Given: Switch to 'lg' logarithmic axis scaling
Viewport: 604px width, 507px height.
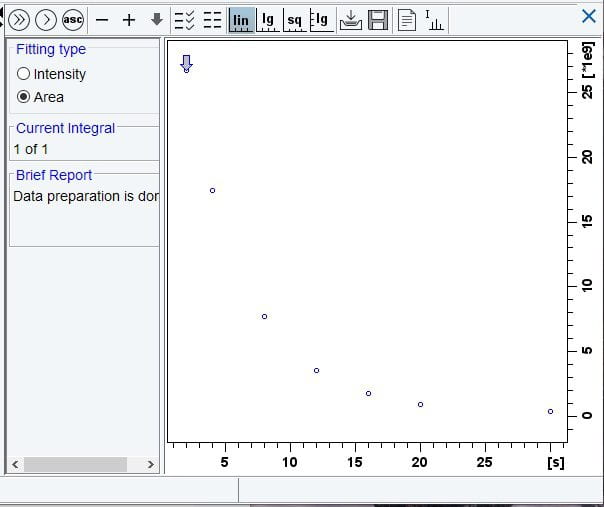Looking at the screenshot, I should click(x=268, y=20).
